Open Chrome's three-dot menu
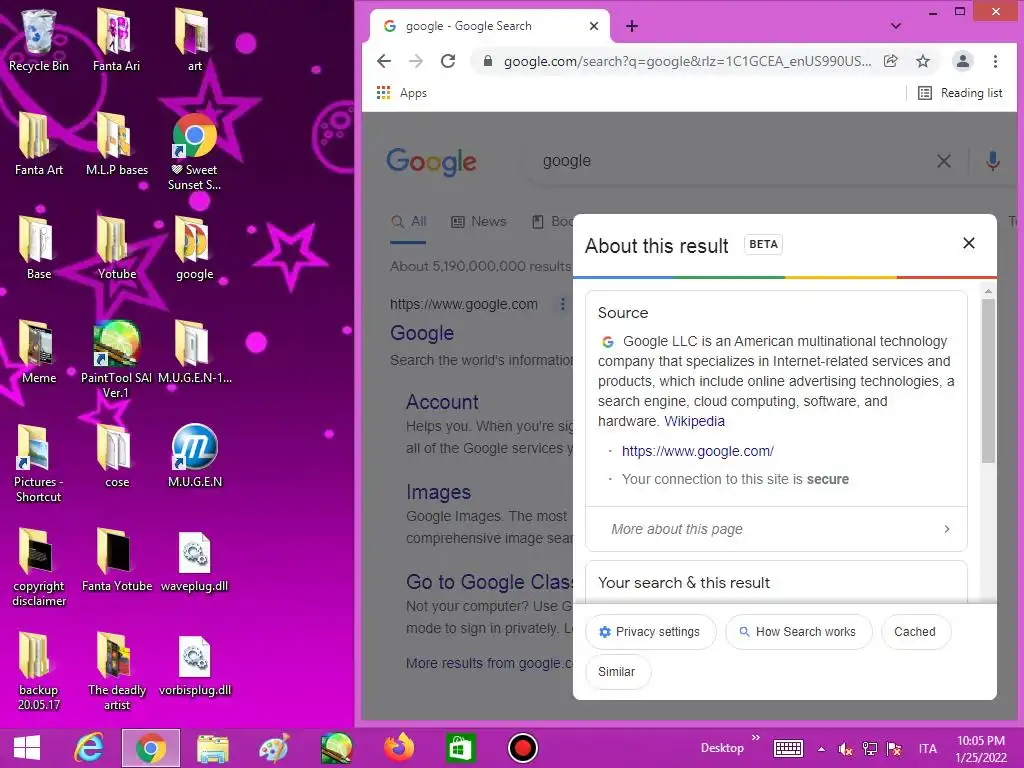Screen dimensions: 1024x768 pos(995,61)
